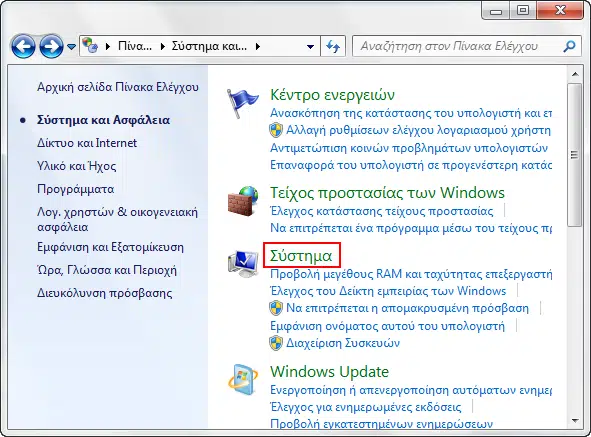This screenshot has height=437, width=591.
Task: Open the recent pages dropdown beside Forward
Action: (x=71, y=46)
